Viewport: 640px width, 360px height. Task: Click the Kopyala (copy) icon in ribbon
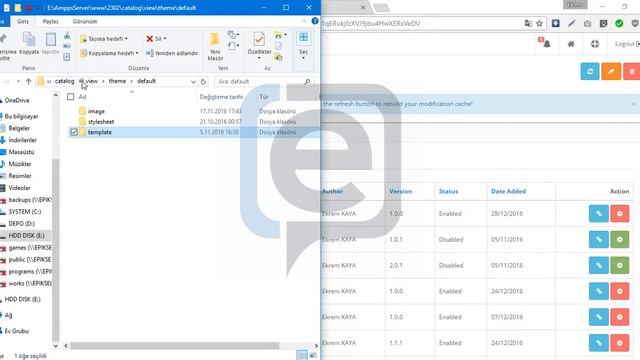pyautogui.click(x=29, y=40)
